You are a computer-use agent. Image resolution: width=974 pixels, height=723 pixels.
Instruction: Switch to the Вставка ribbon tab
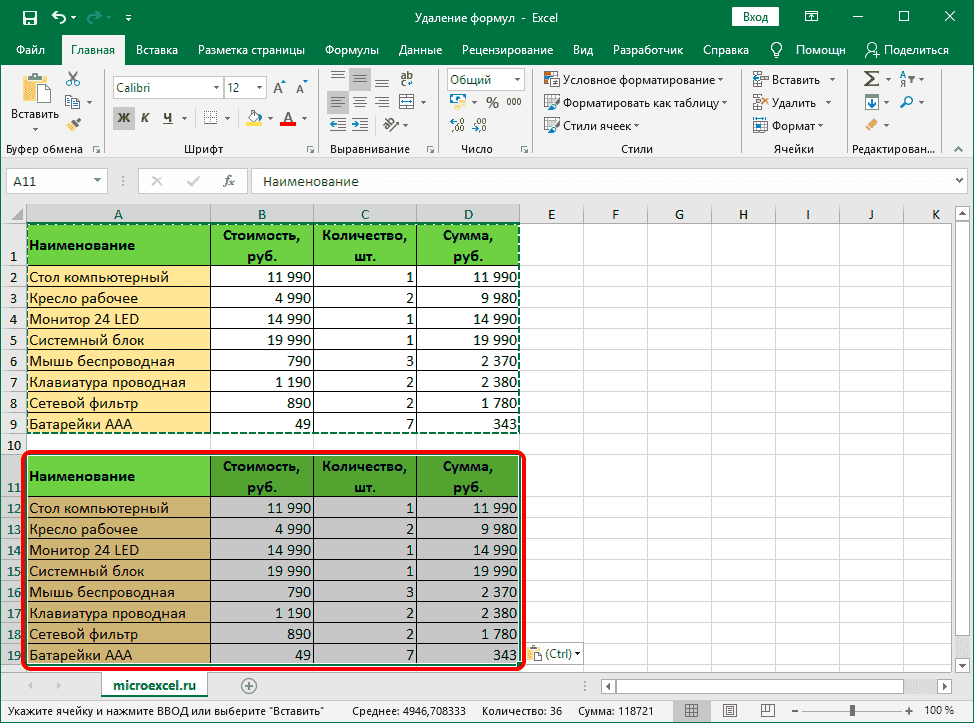[160, 49]
